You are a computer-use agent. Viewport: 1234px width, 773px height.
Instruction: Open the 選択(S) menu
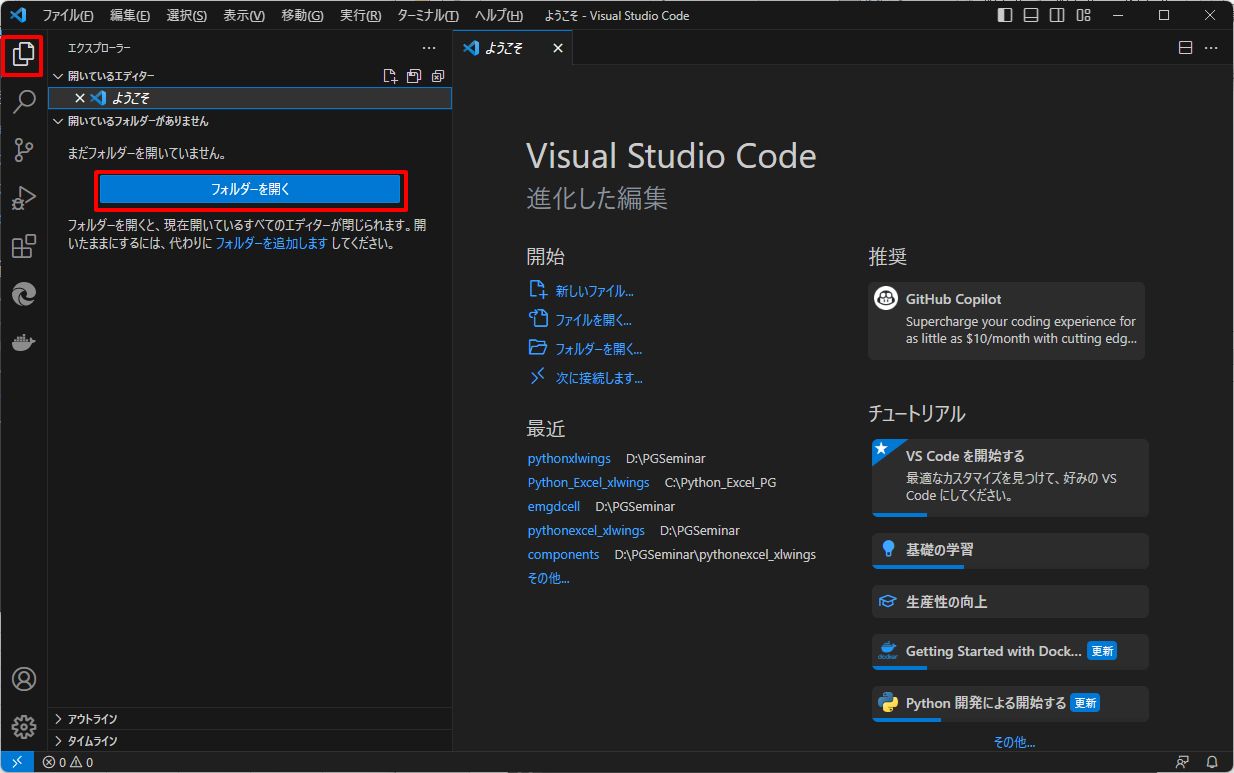pyautogui.click(x=187, y=15)
